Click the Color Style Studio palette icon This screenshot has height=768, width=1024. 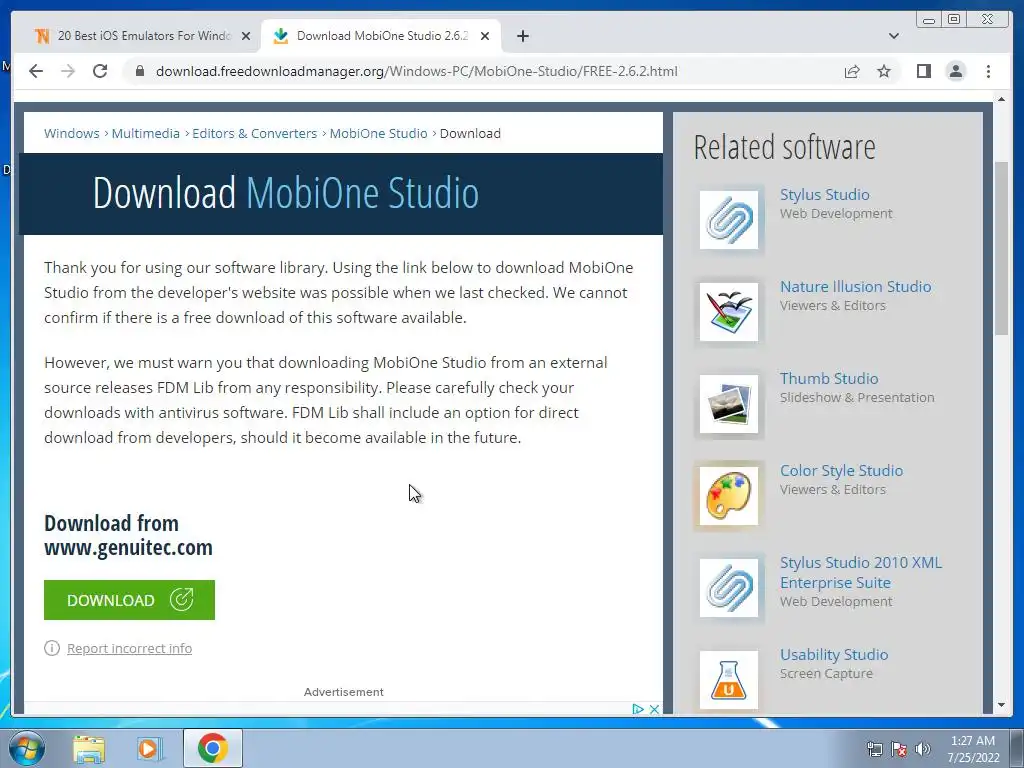(x=729, y=496)
